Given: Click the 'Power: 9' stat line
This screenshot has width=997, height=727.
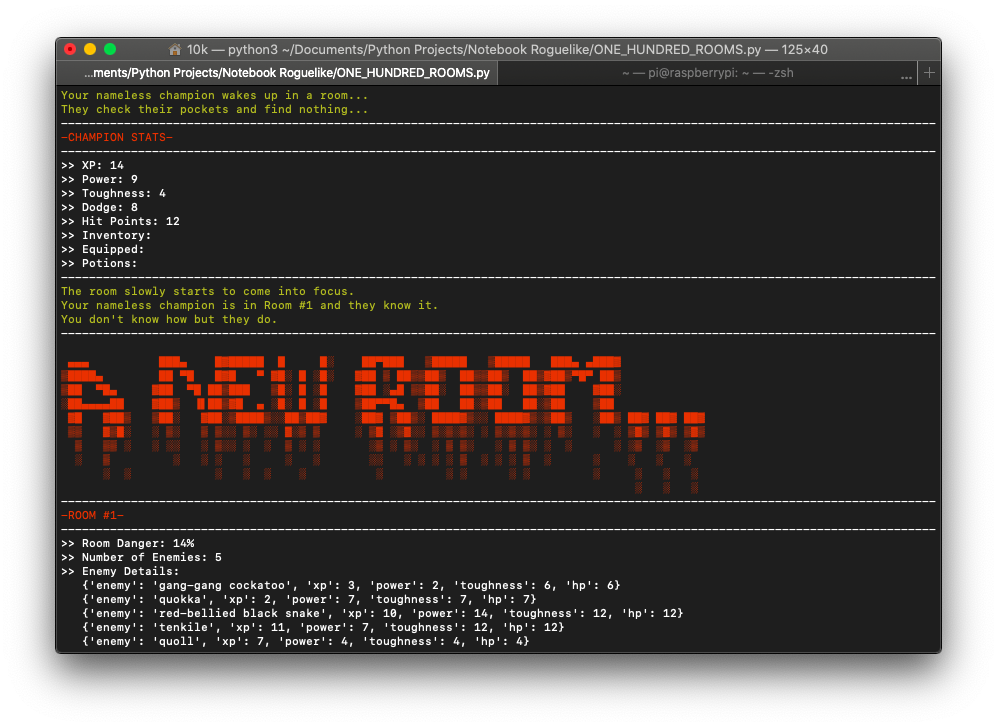Looking at the screenshot, I should pyautogui.click(x=99, y=179).
